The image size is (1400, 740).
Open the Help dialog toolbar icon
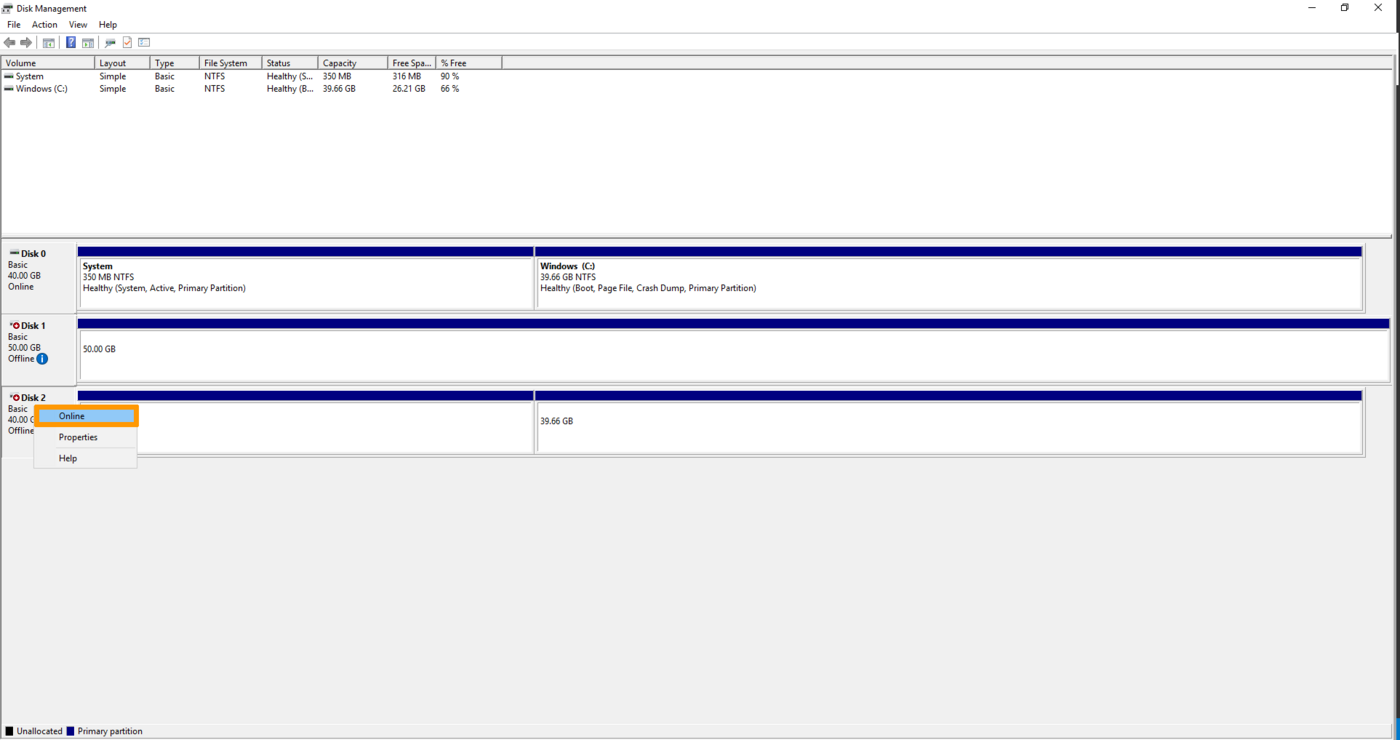[70, 42]
